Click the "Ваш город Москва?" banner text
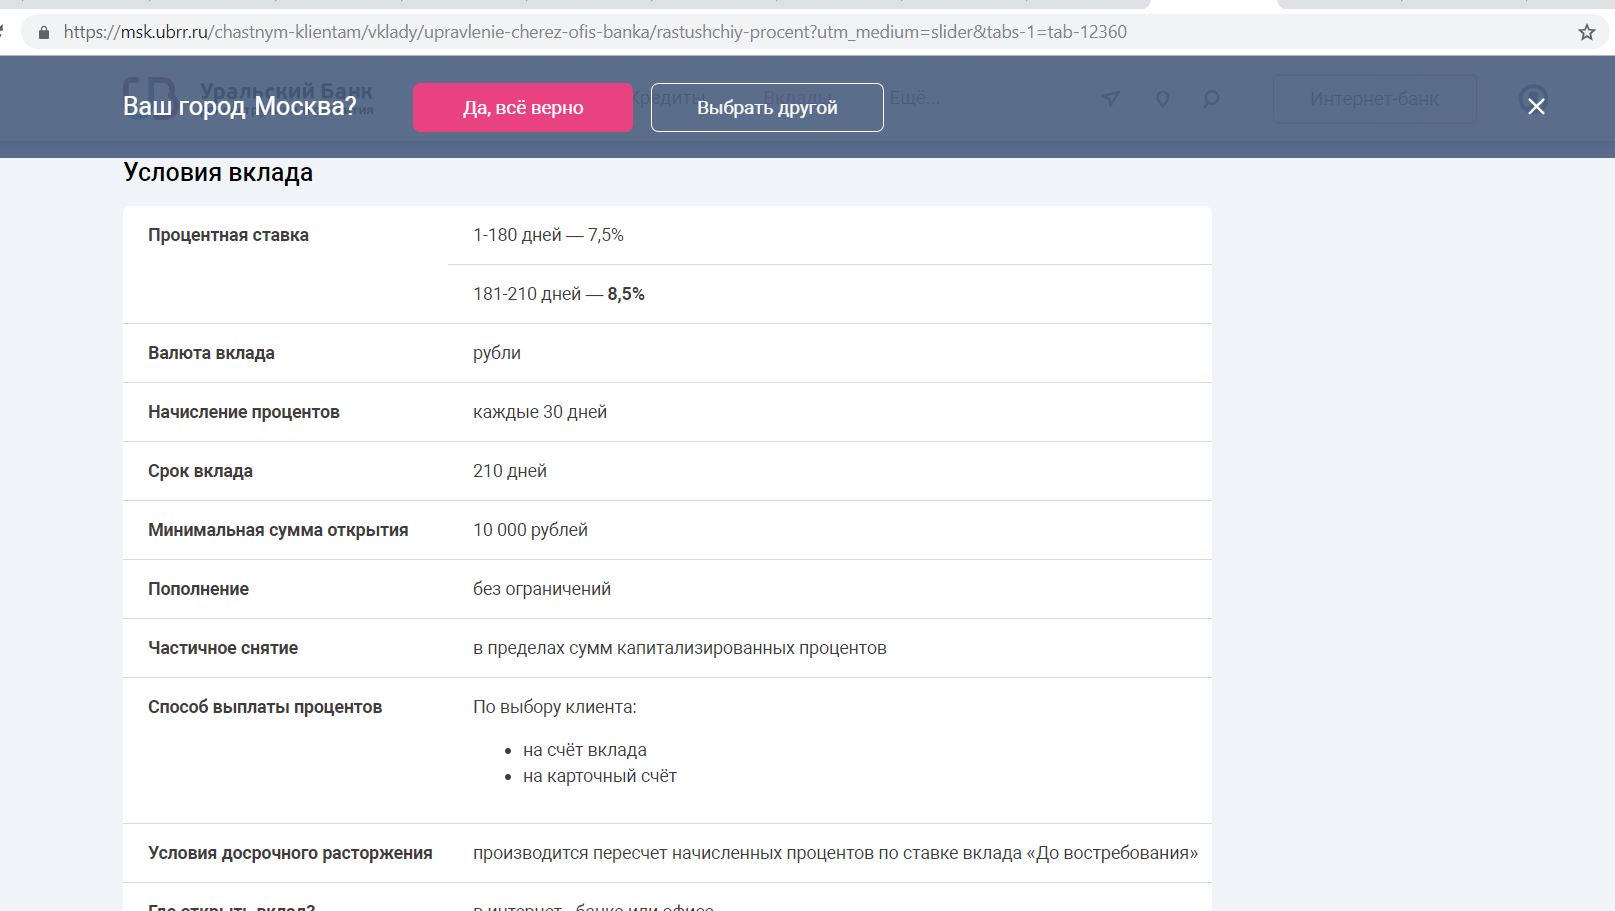 pyautogui.click(x=239, y=107)
